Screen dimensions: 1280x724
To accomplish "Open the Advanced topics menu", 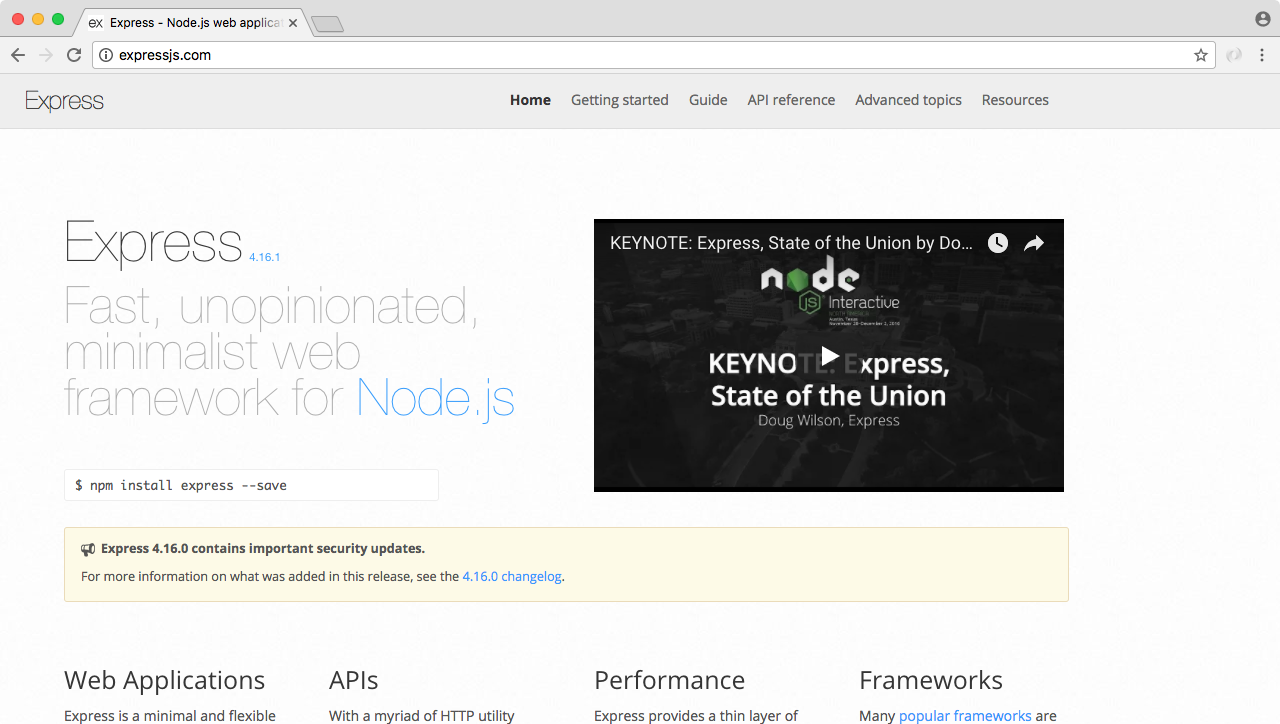I will point(908,100).
